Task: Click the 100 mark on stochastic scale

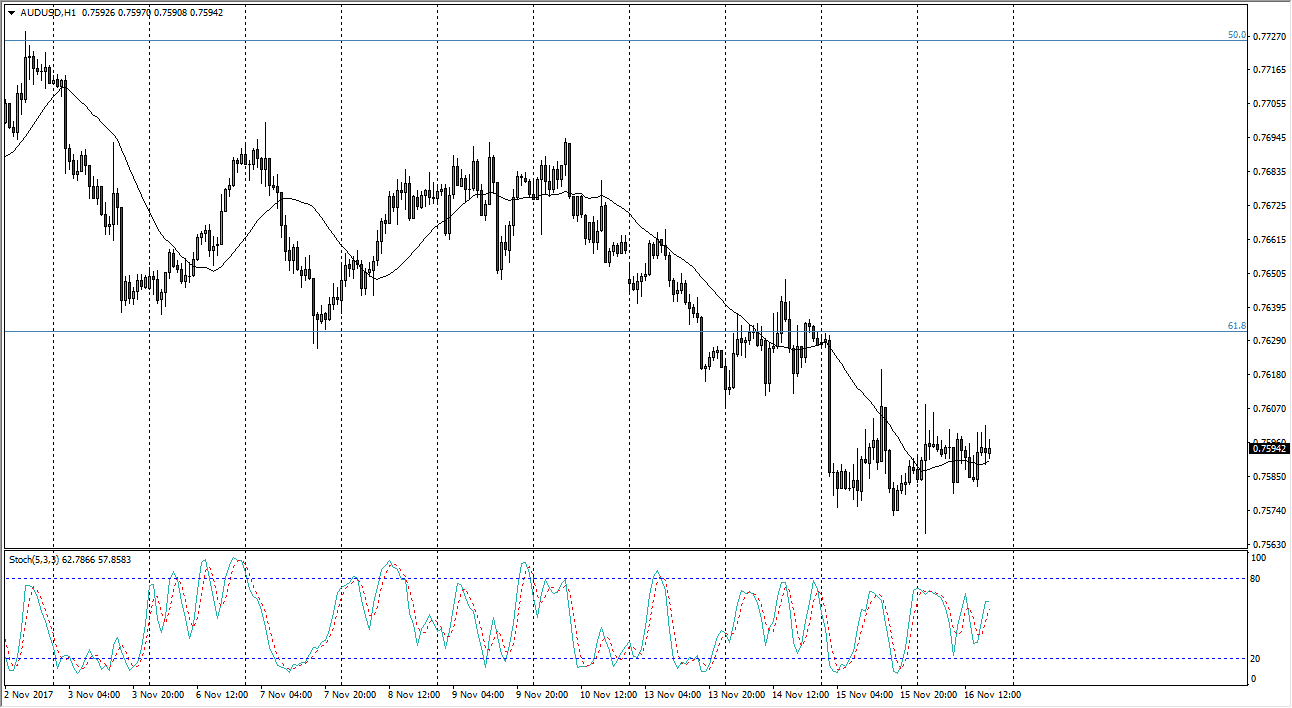Action: click(x=1259, y=557)
